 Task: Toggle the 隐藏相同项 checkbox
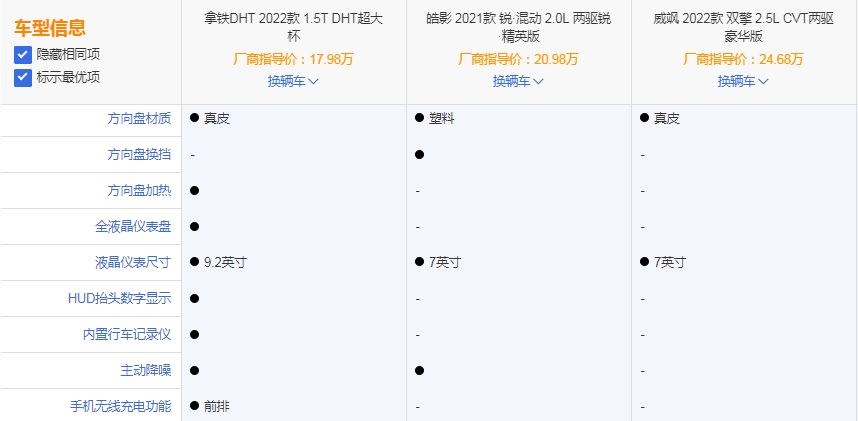[x=23, y=55]
